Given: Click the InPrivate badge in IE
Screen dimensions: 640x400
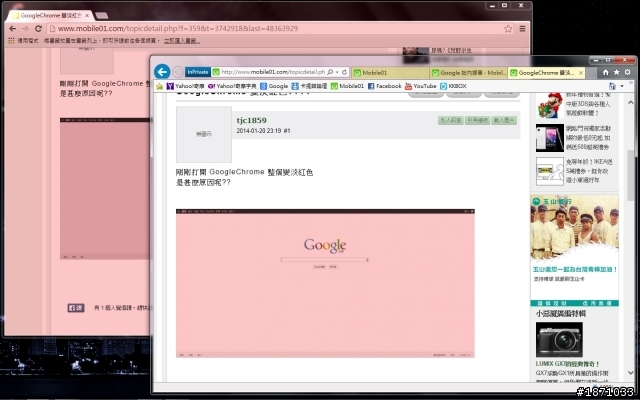Looking at the screenshot, I should pos(198,72).
